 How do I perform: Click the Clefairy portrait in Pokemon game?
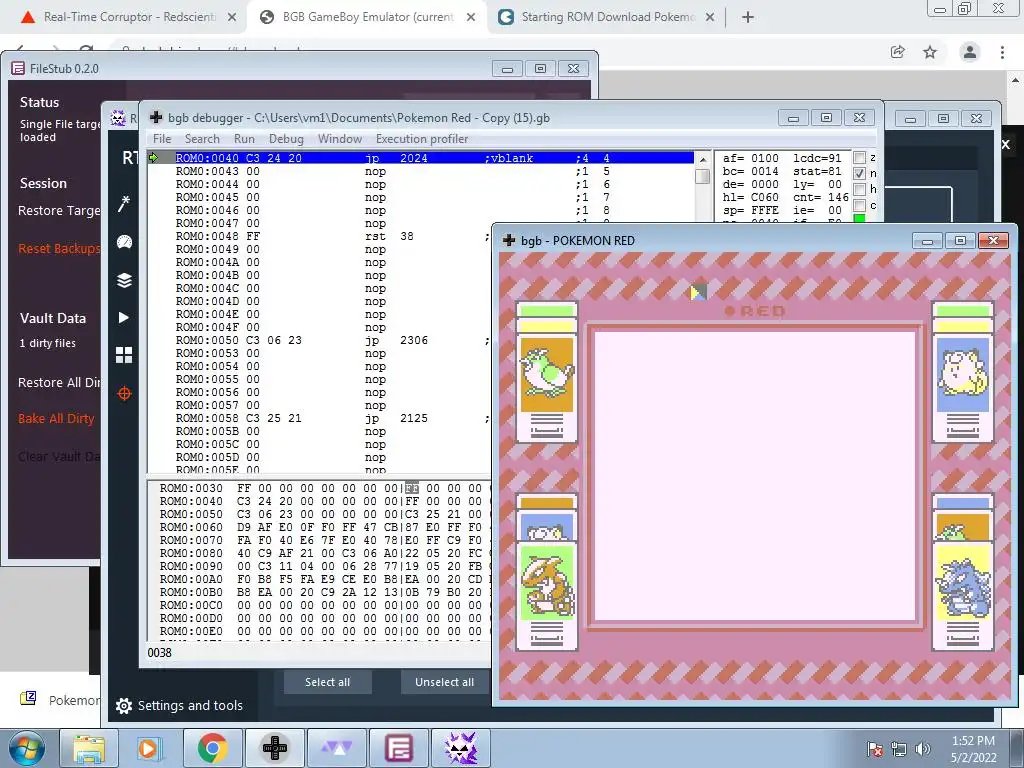click(963, 374)
